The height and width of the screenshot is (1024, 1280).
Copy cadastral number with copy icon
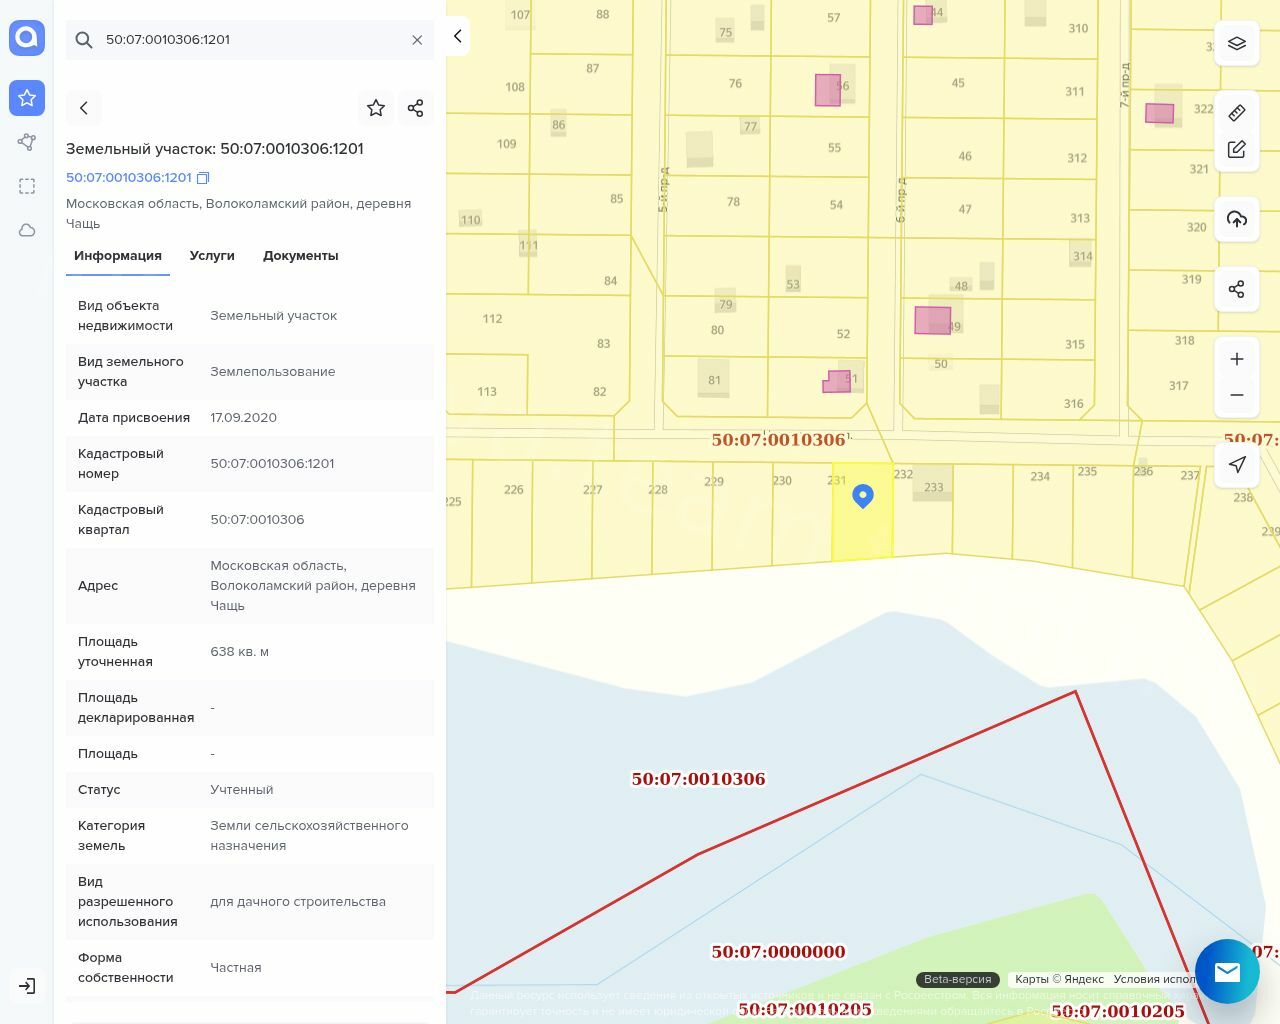click(x=203, y=178)
